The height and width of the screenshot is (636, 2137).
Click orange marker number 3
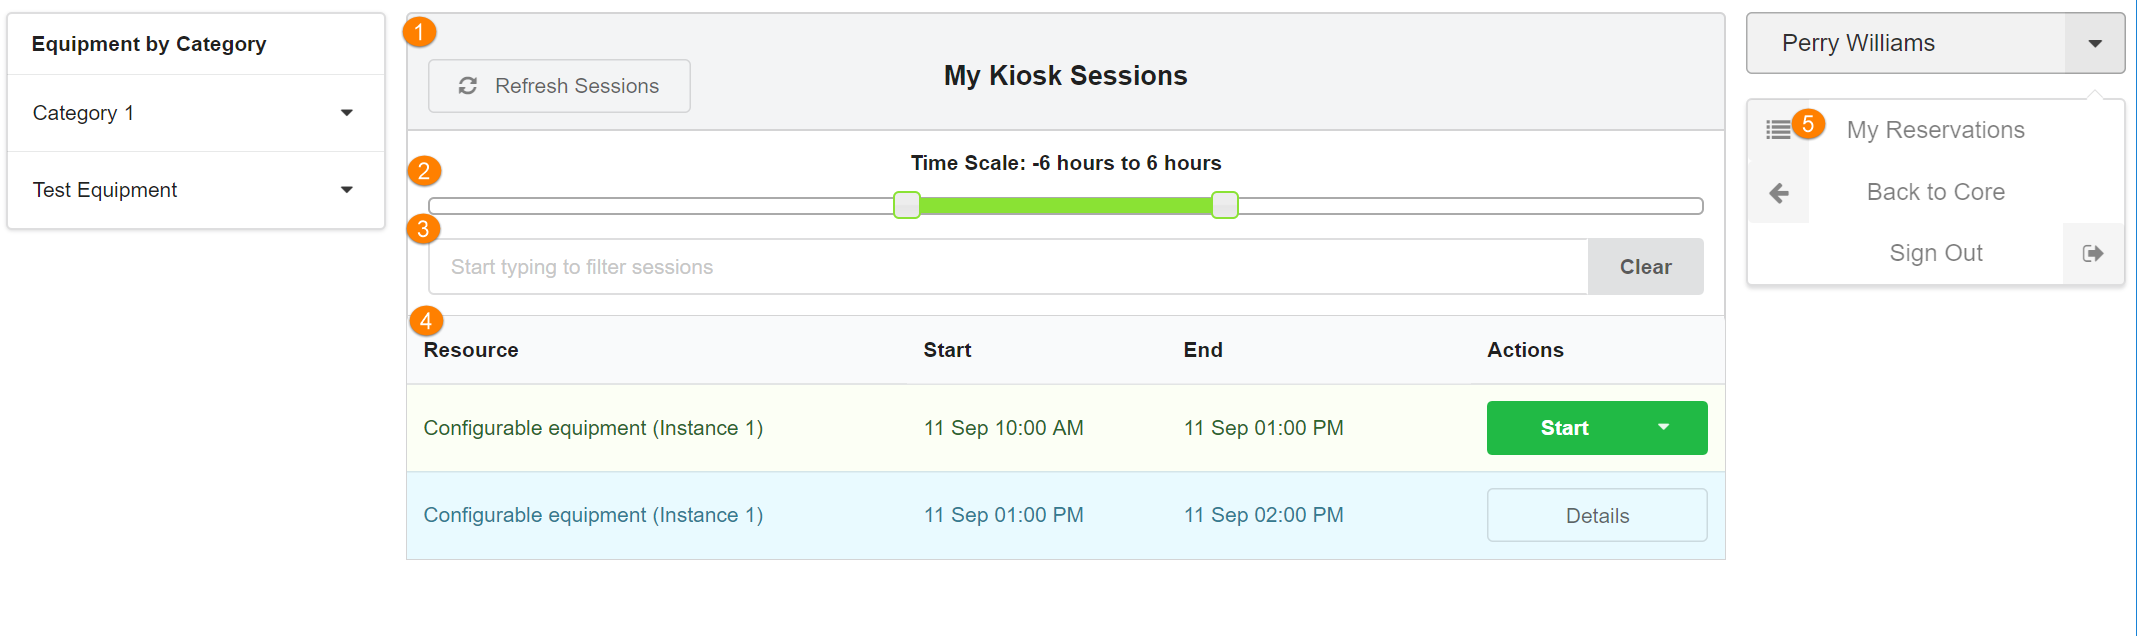click(423, 229)
